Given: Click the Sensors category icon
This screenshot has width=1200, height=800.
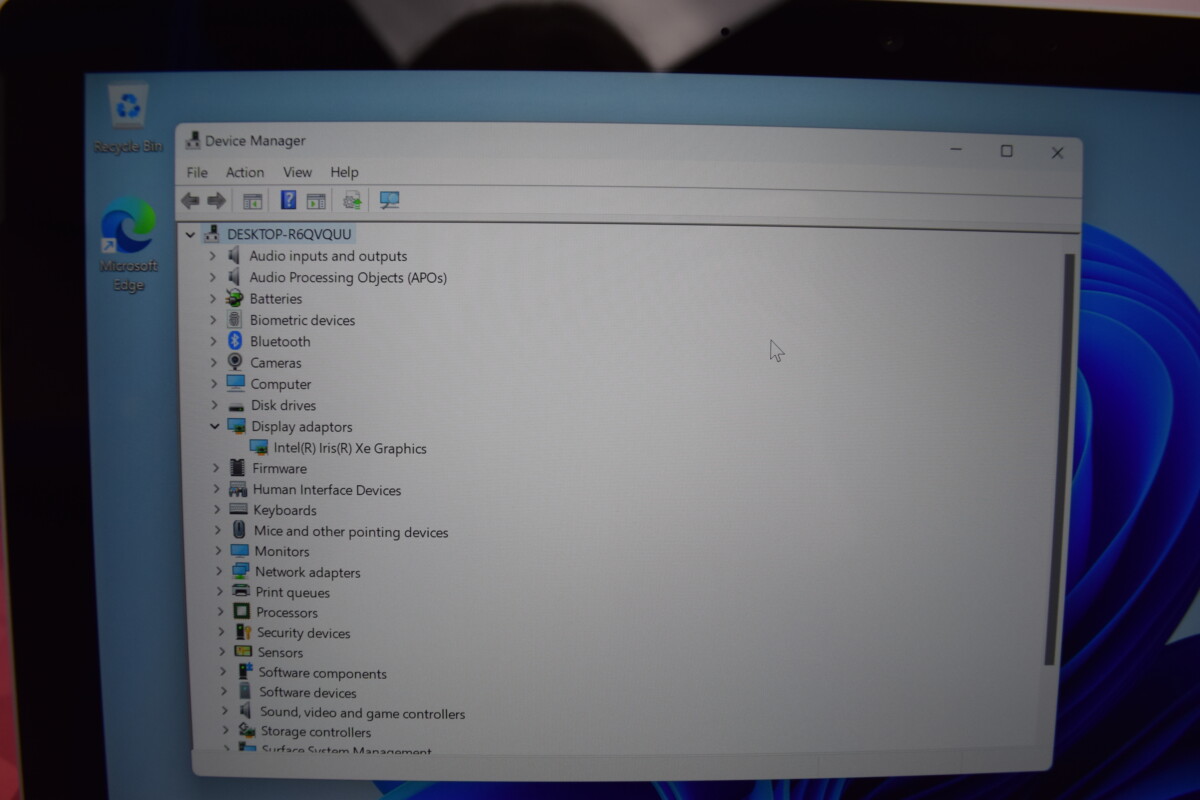Looking at the screenshot, I should point(243,651).
